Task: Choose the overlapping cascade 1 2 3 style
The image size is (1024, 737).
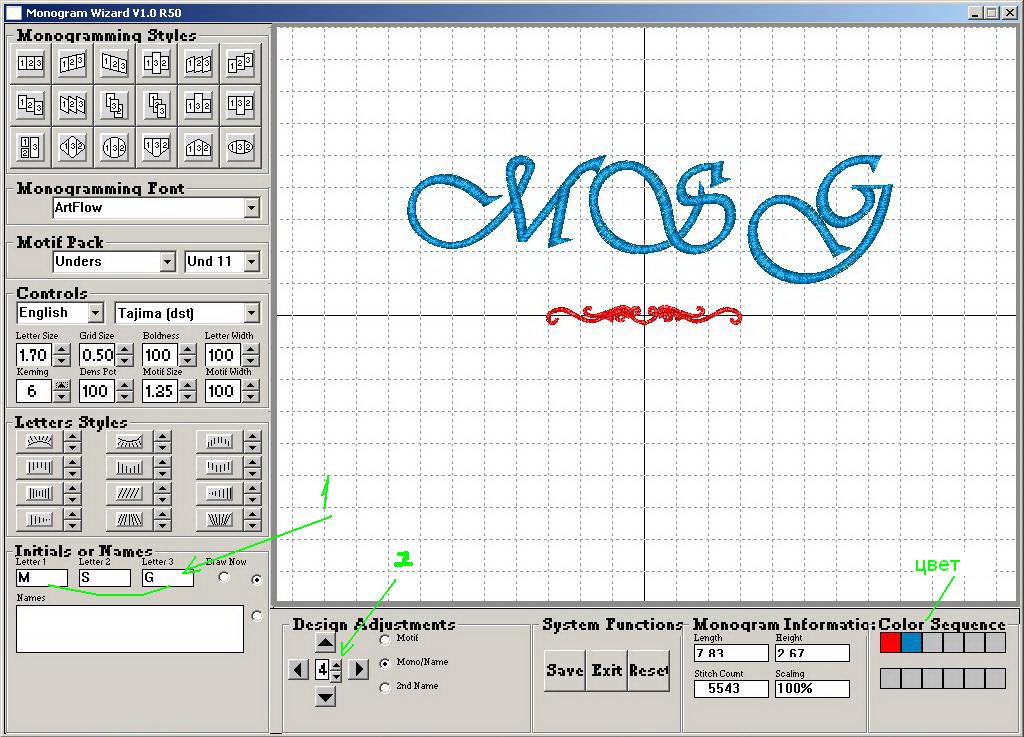Action: 157,104
